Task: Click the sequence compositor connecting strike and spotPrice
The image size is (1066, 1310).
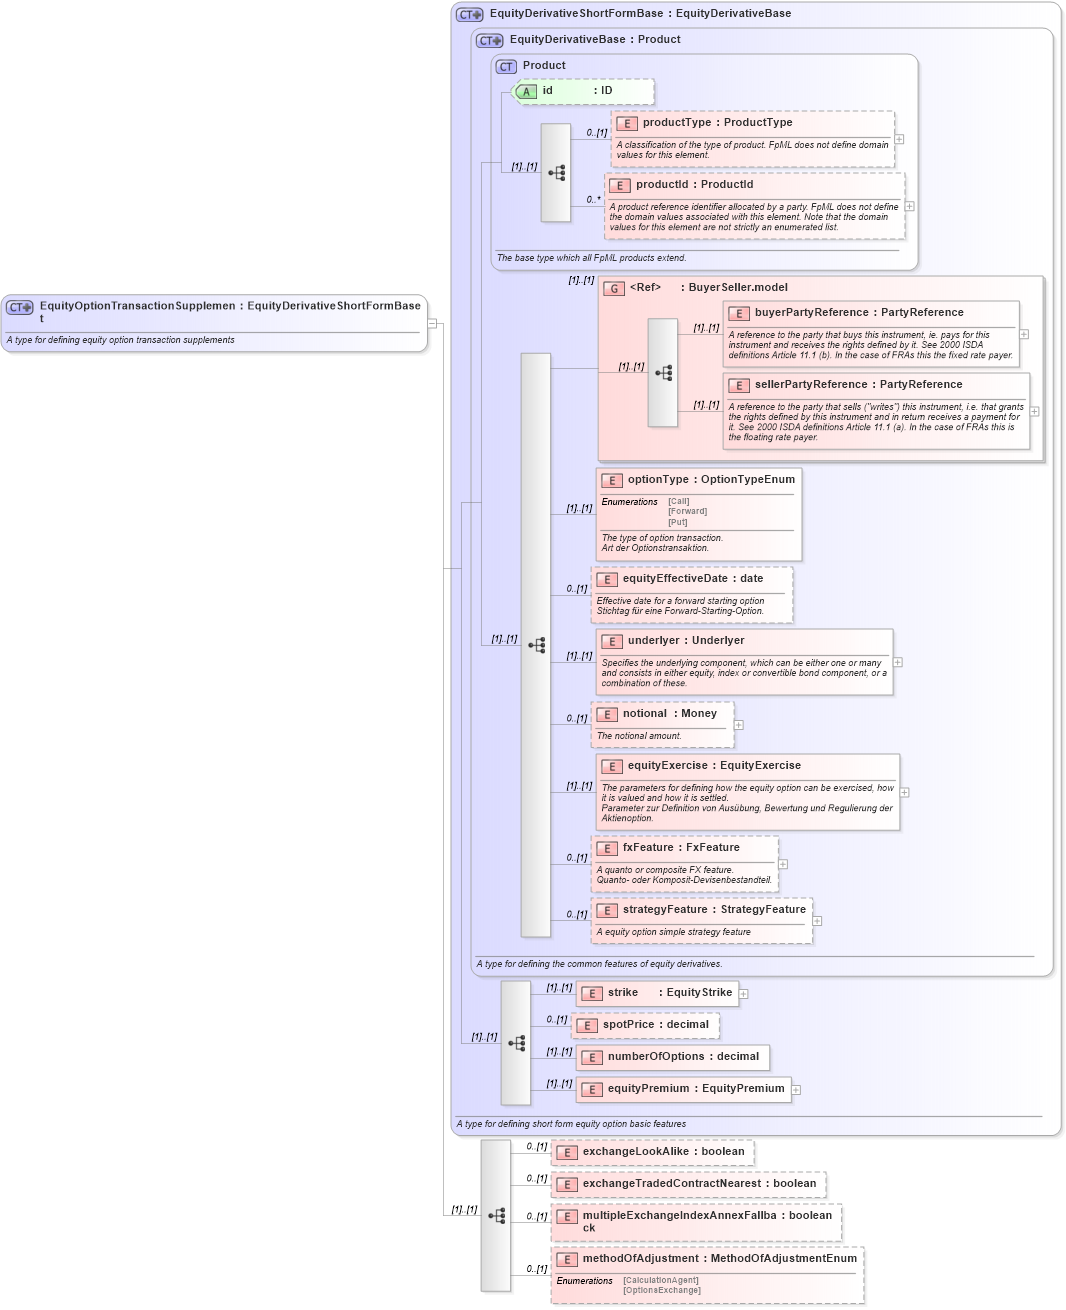Action: [x=516, y=1043]
